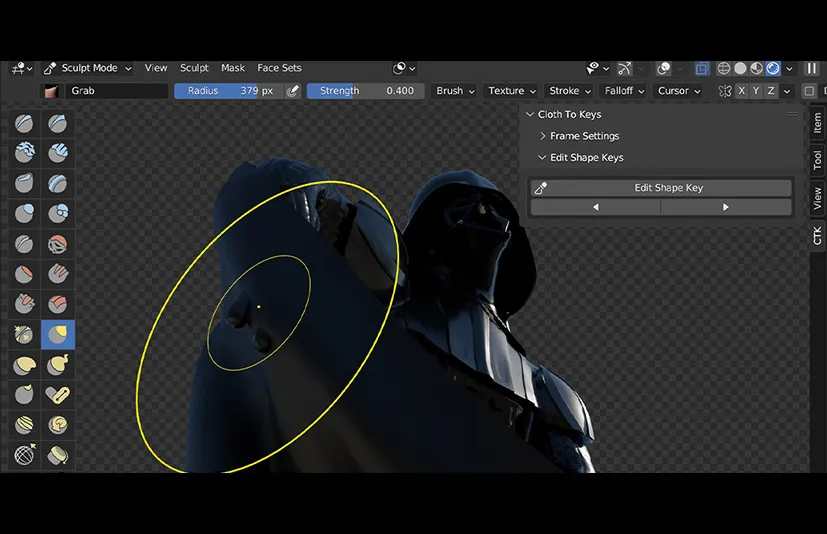Viewport: 827px width, 534px height.
Task: Select the Clay Strips brush
Action: 57,153
